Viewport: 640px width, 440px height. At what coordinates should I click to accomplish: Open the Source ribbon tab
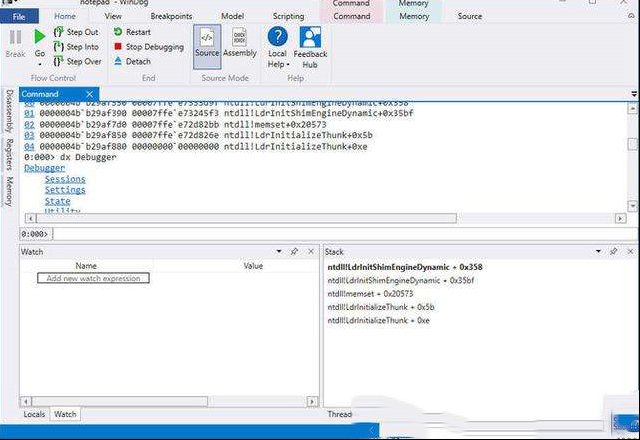(x=469, y=16)
